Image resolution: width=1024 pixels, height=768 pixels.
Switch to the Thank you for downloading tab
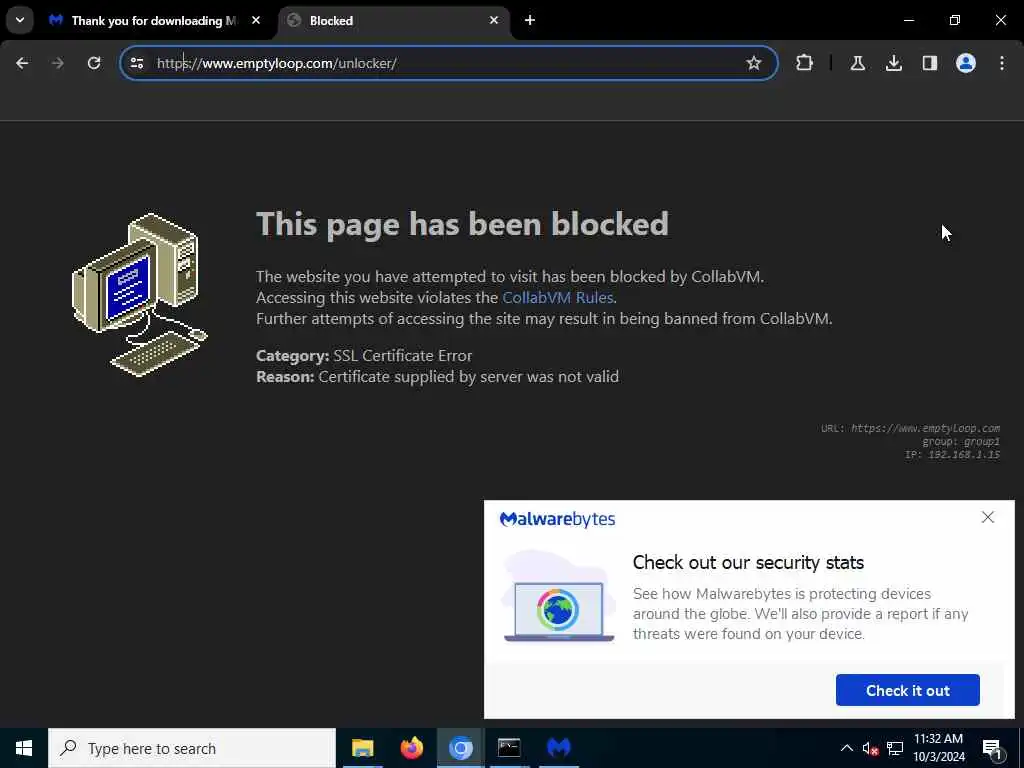[x=154, y=21]
